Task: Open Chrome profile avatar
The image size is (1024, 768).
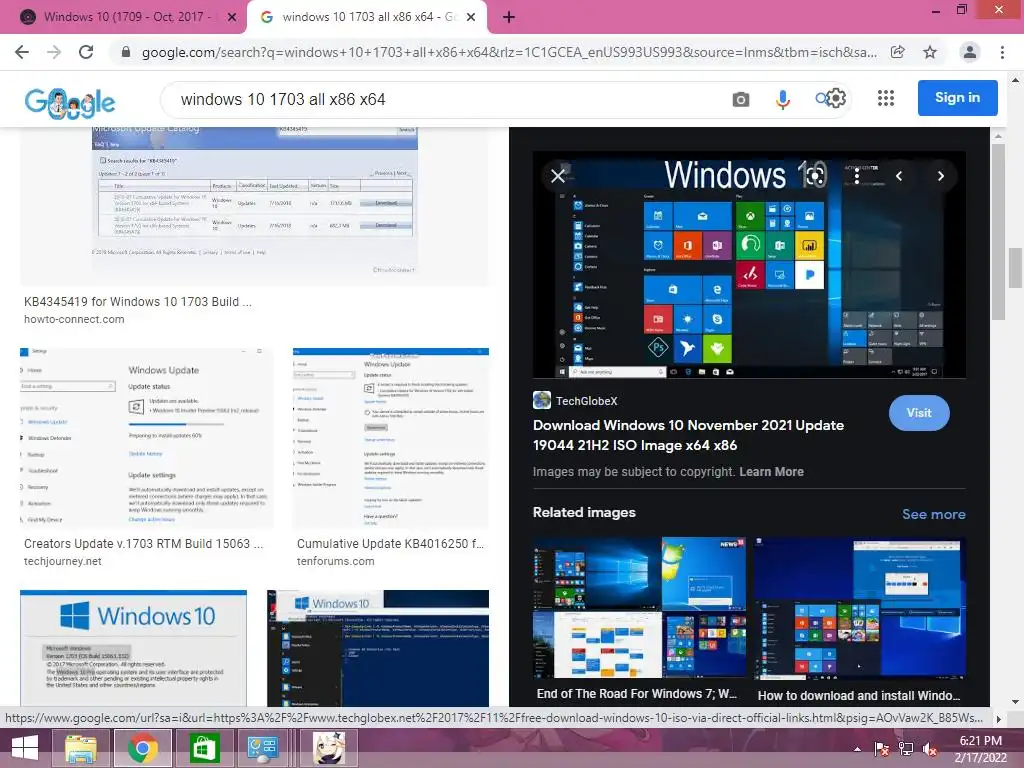Action: tap(970, 52)
